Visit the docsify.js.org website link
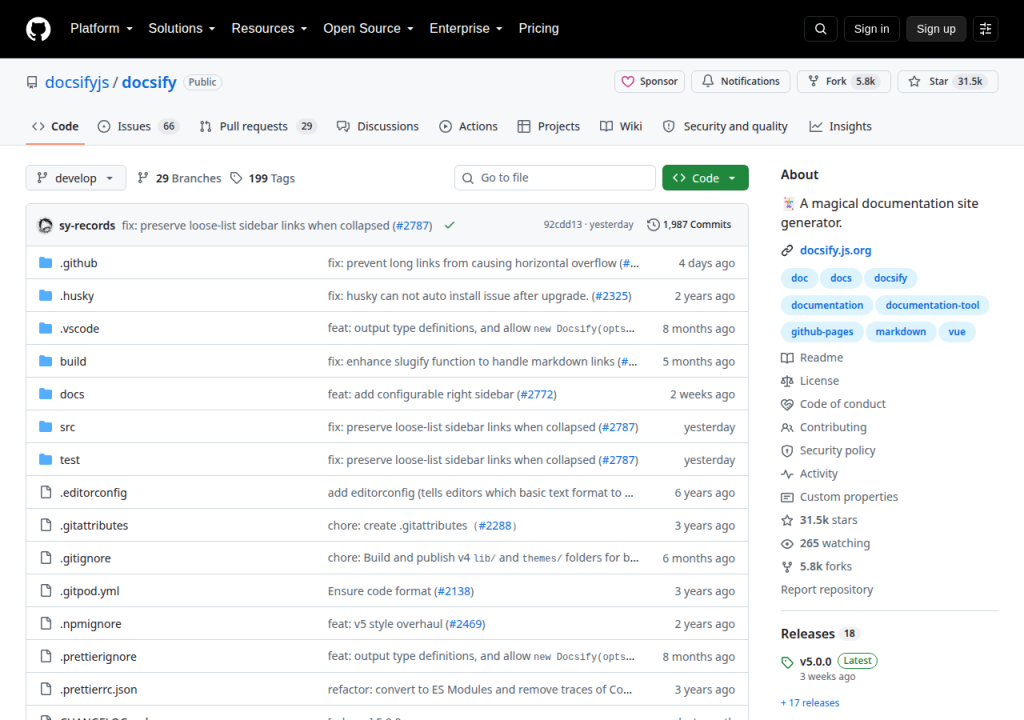The width and height of the screenshot is (1024, 720). 835,250
